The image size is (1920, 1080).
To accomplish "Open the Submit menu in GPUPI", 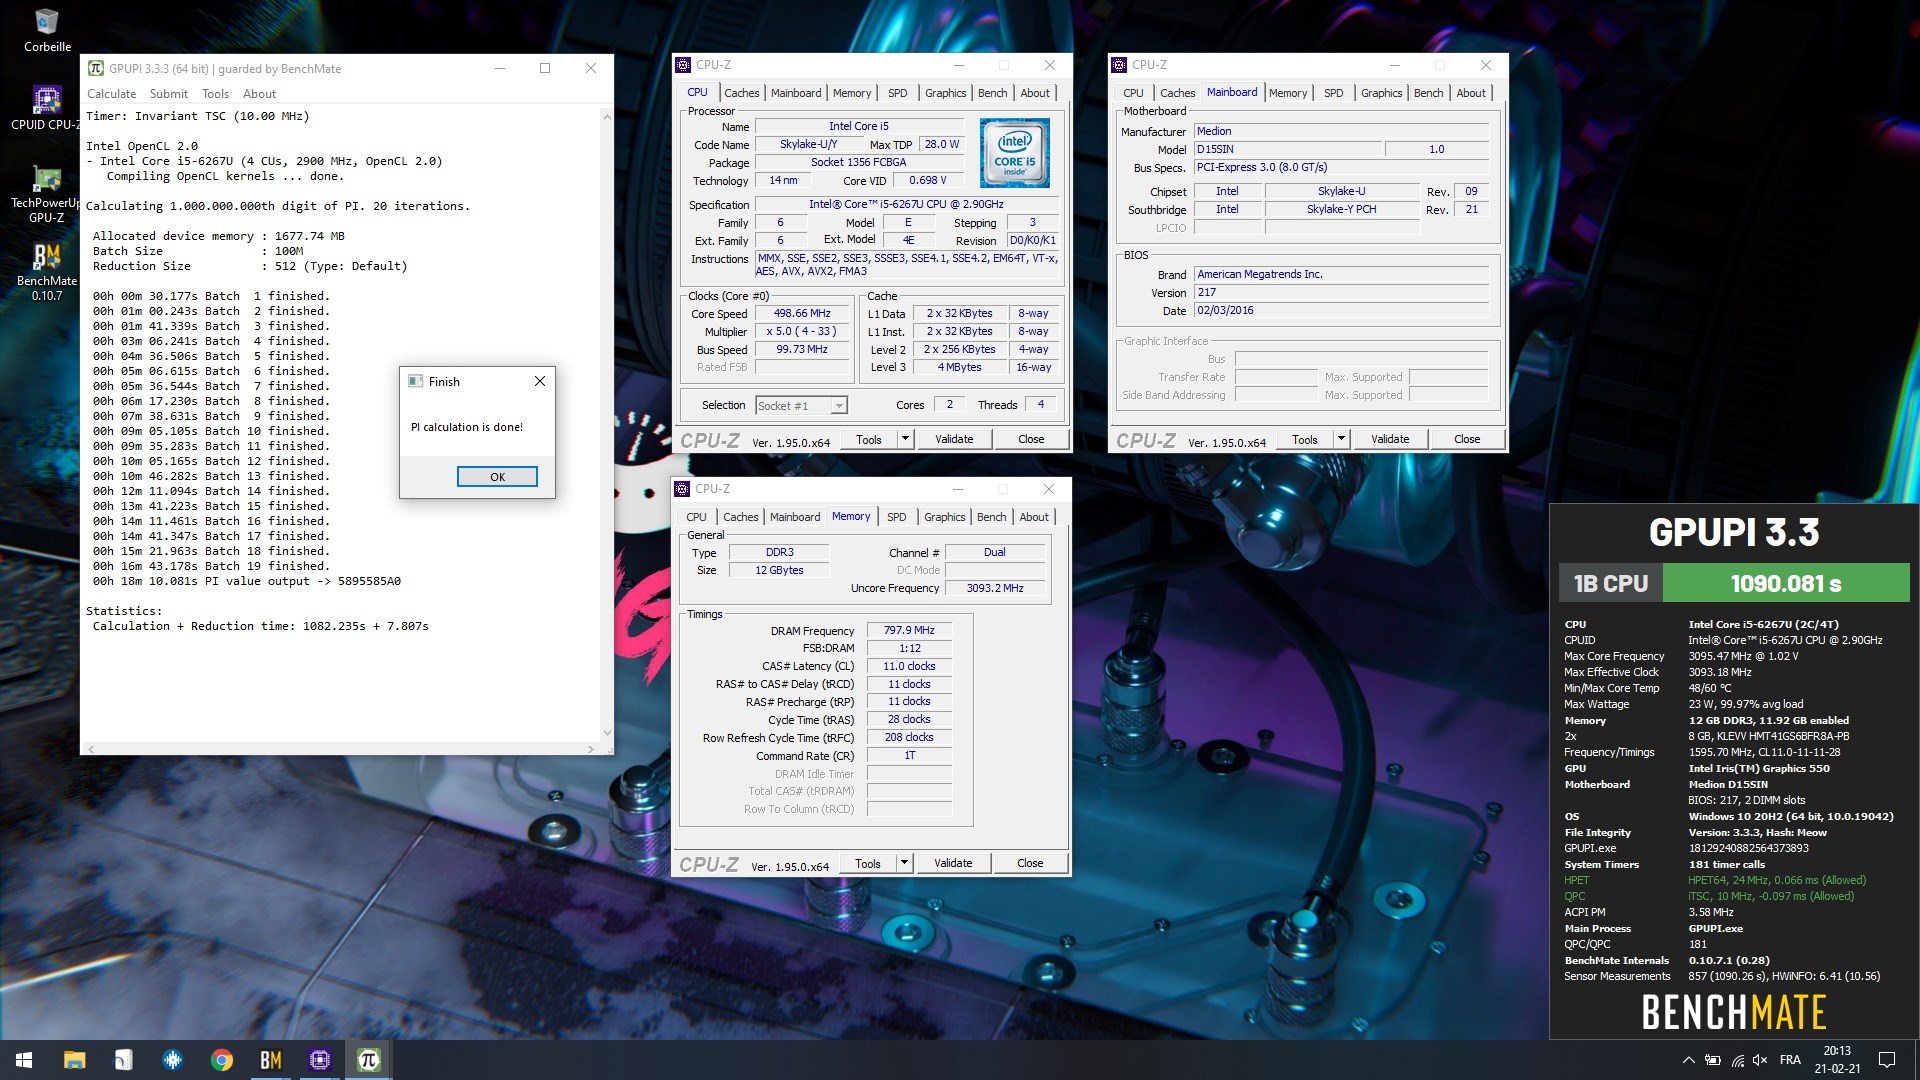I will [169, 94].
